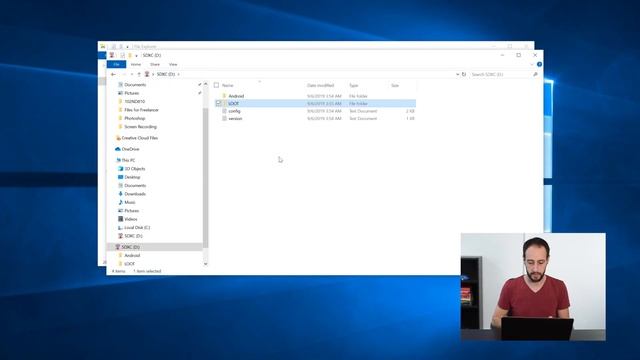Image resolution: width=640 pixels, height=360 pixels.
Task: Expand the ribbon using the chevron
Action: click(532, 64)
